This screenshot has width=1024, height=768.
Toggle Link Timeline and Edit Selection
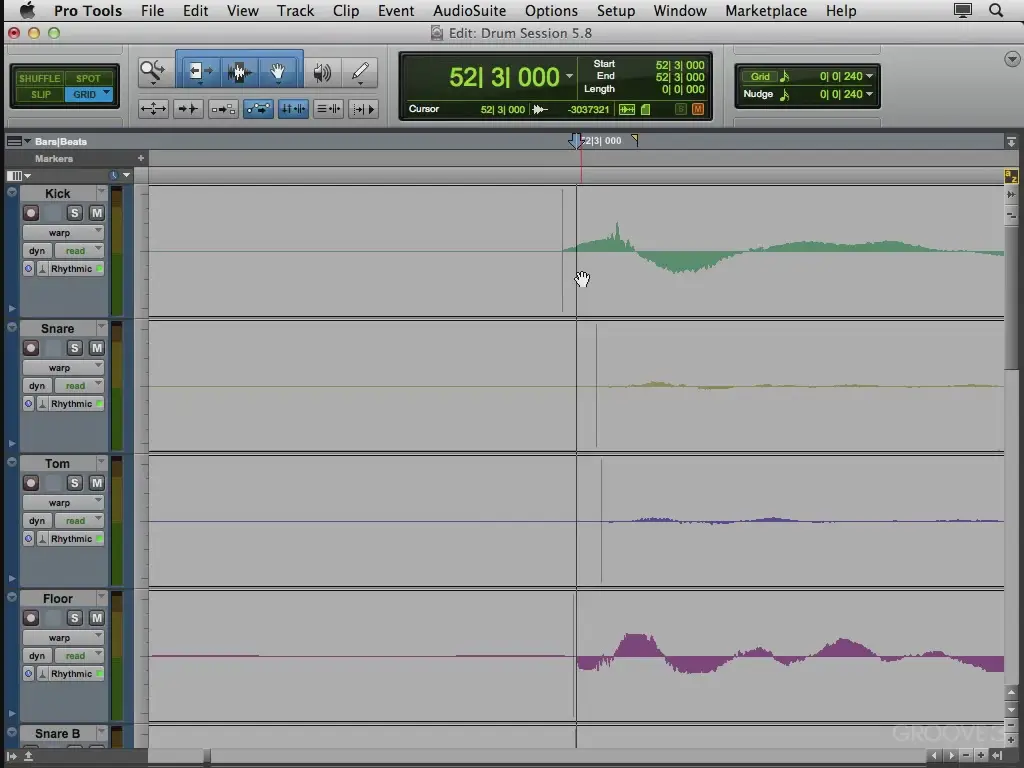(293, 109)
